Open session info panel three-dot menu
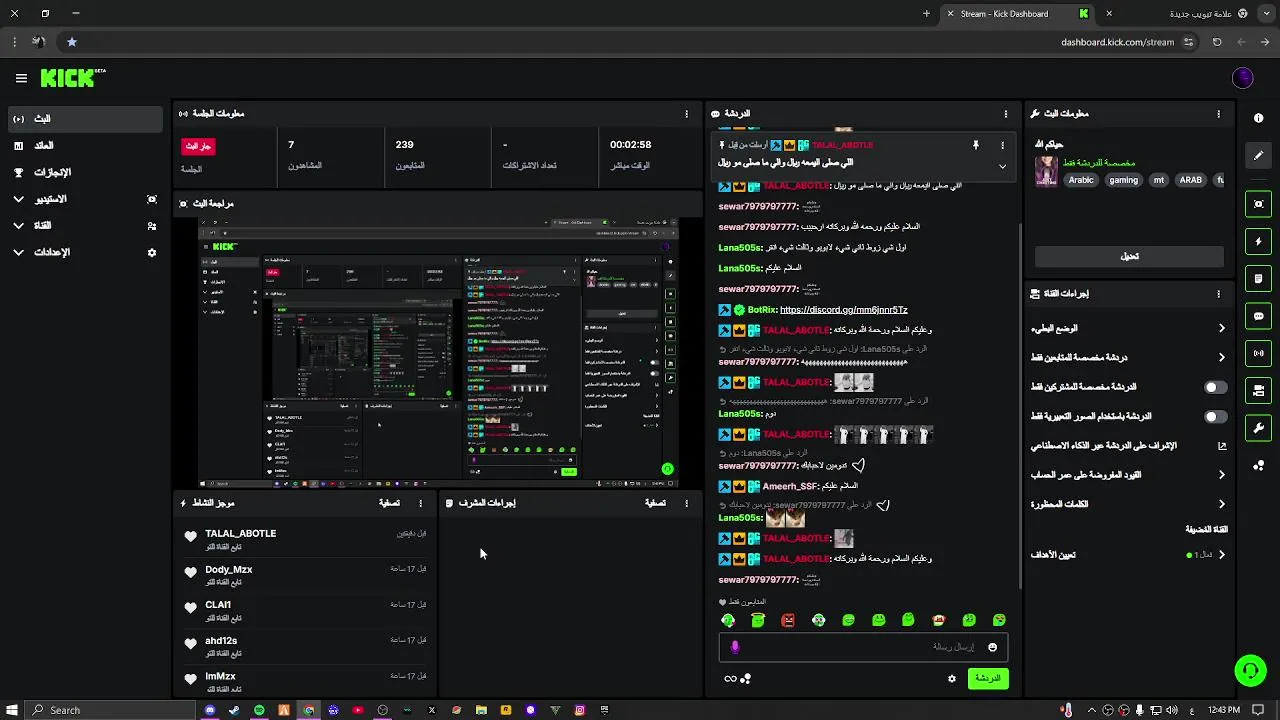The height and width of the screenshot is (720, 1280). pyautogui.click(x=686, y=114)
